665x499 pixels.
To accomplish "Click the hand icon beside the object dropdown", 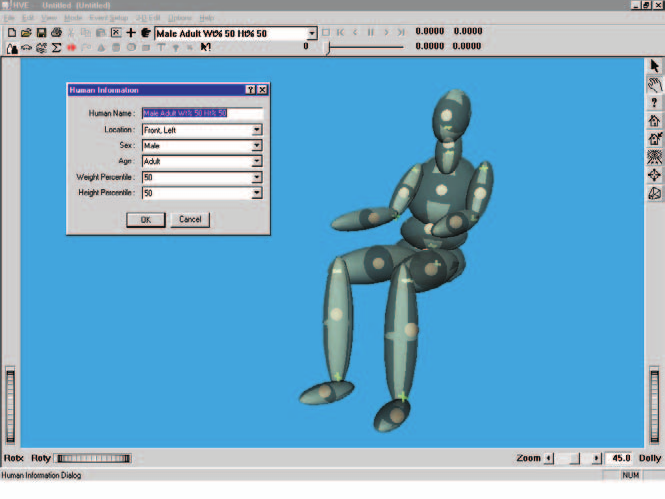I will click(145, 33).
